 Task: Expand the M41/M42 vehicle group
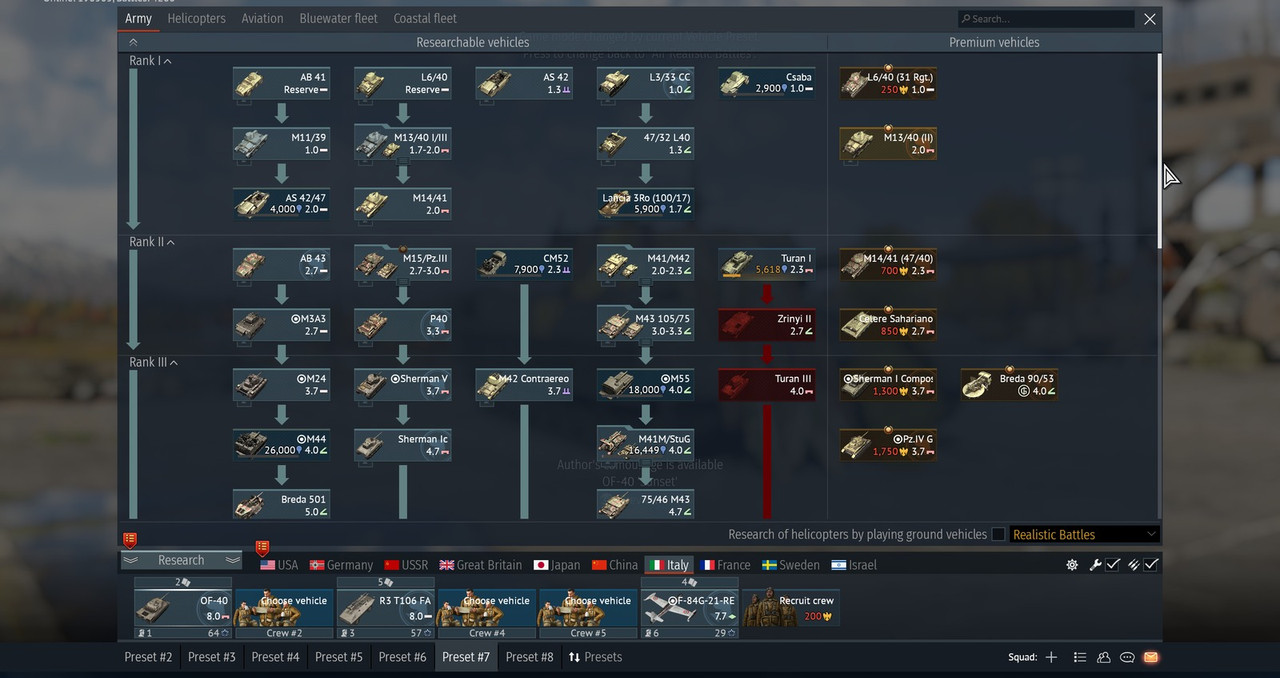tap(645, 264)
